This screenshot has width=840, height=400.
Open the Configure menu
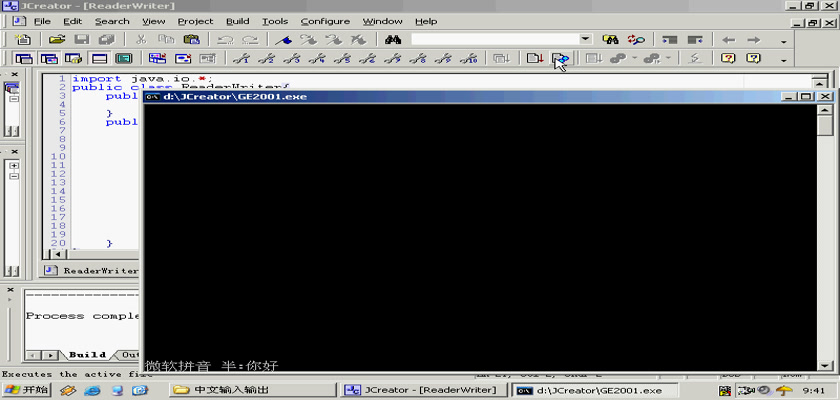tap(325, 21)
